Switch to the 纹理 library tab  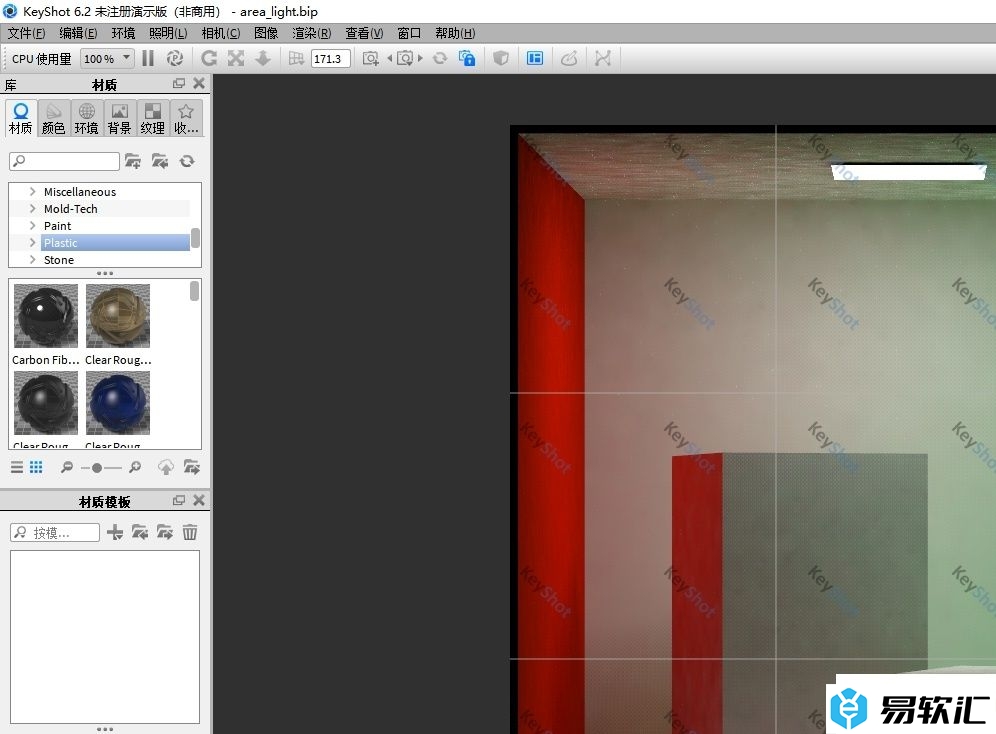point(152,118)
